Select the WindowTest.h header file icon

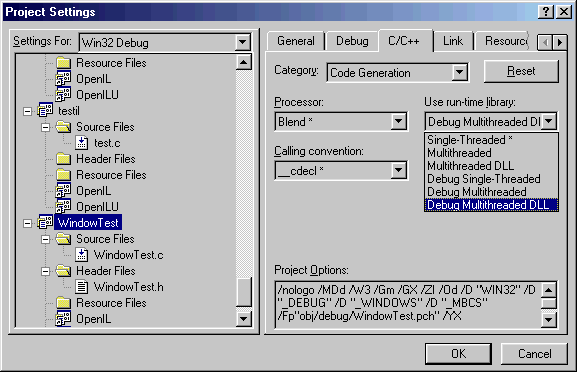point(81,287)
